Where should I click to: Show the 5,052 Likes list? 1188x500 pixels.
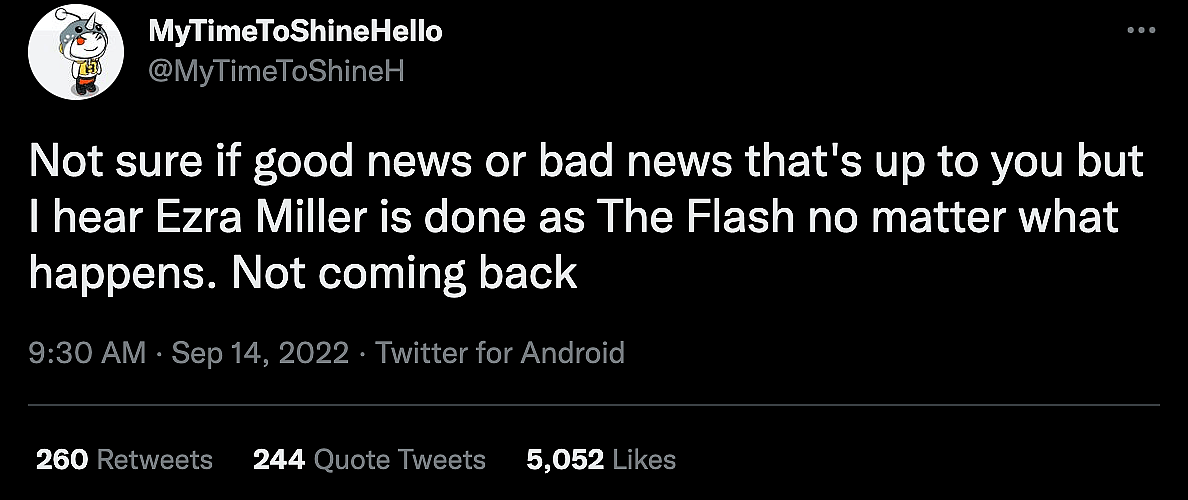(601, 459)
